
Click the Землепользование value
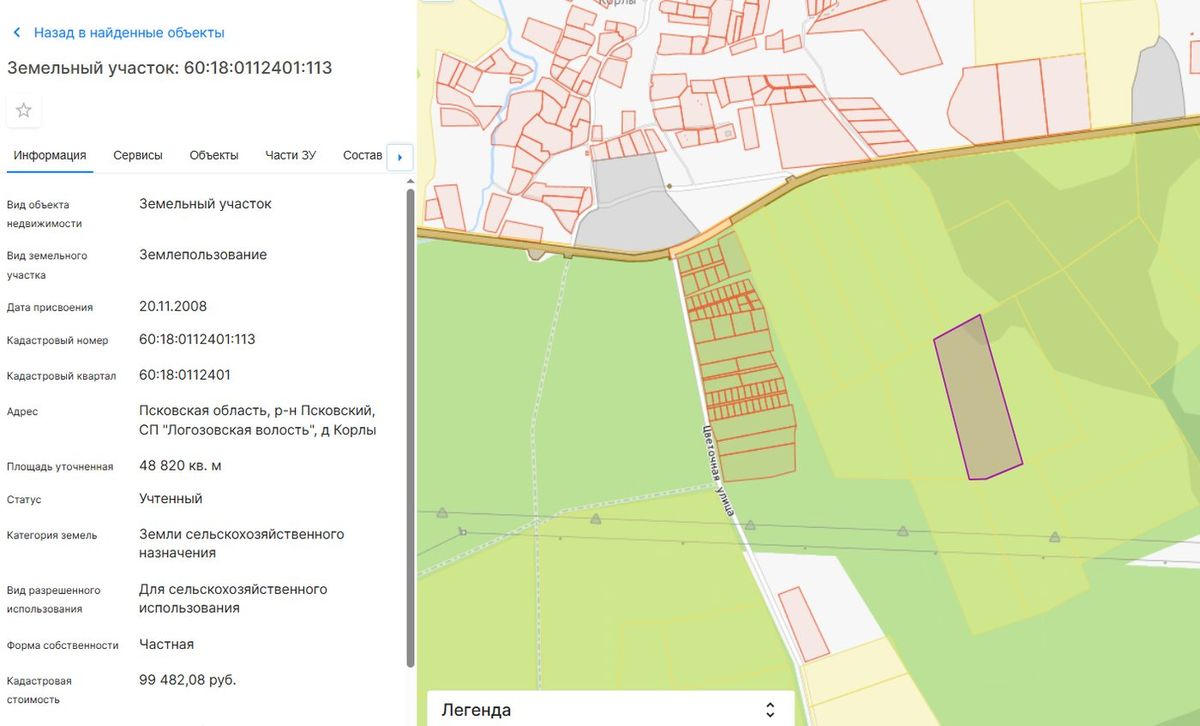[x=203, y=254]
